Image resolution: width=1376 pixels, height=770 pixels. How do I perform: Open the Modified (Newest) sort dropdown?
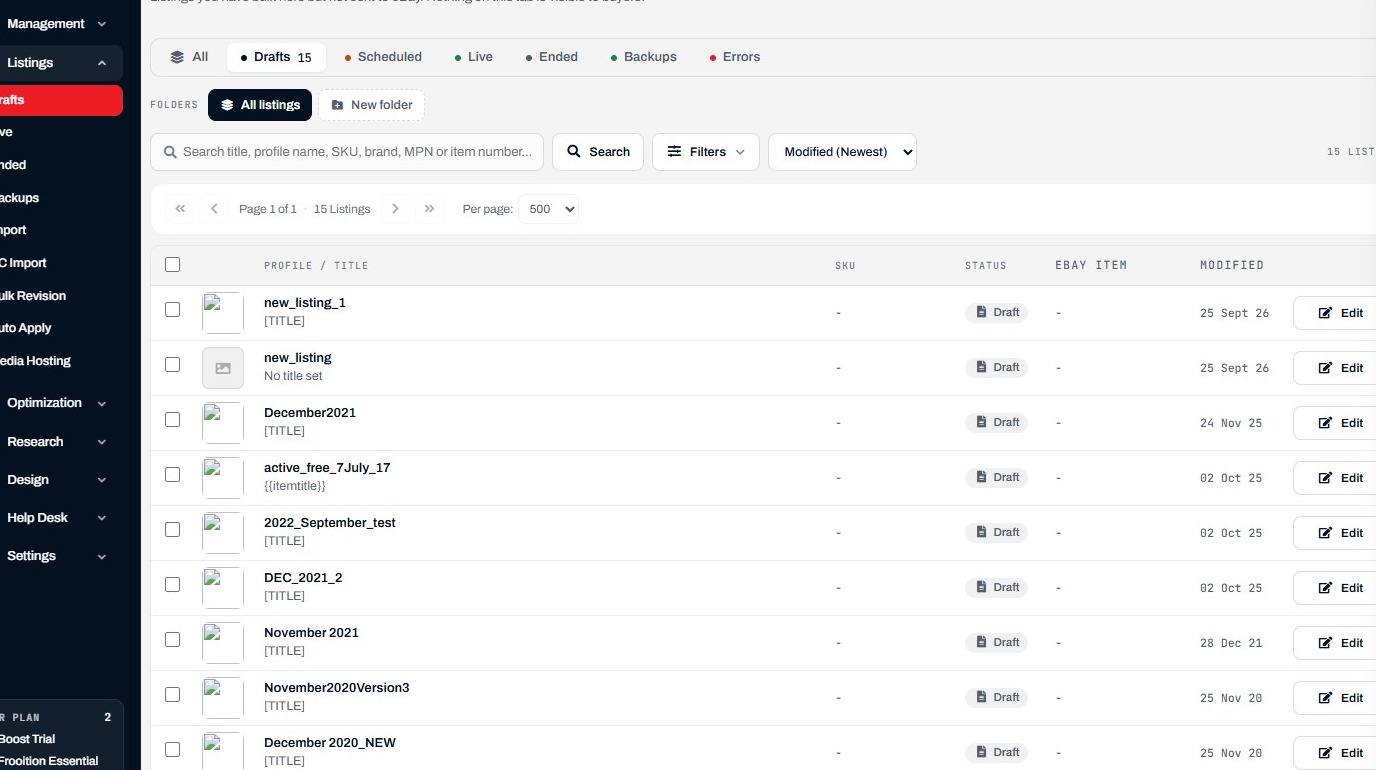click(842, 152)
